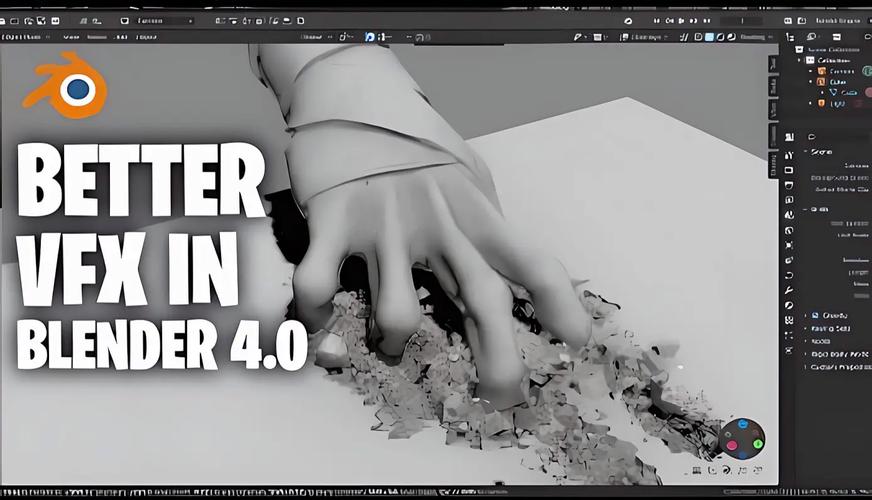The width and height of the screenshot is (872, 500).
Task: Open the outliner editor type icon
Action: 790,37
